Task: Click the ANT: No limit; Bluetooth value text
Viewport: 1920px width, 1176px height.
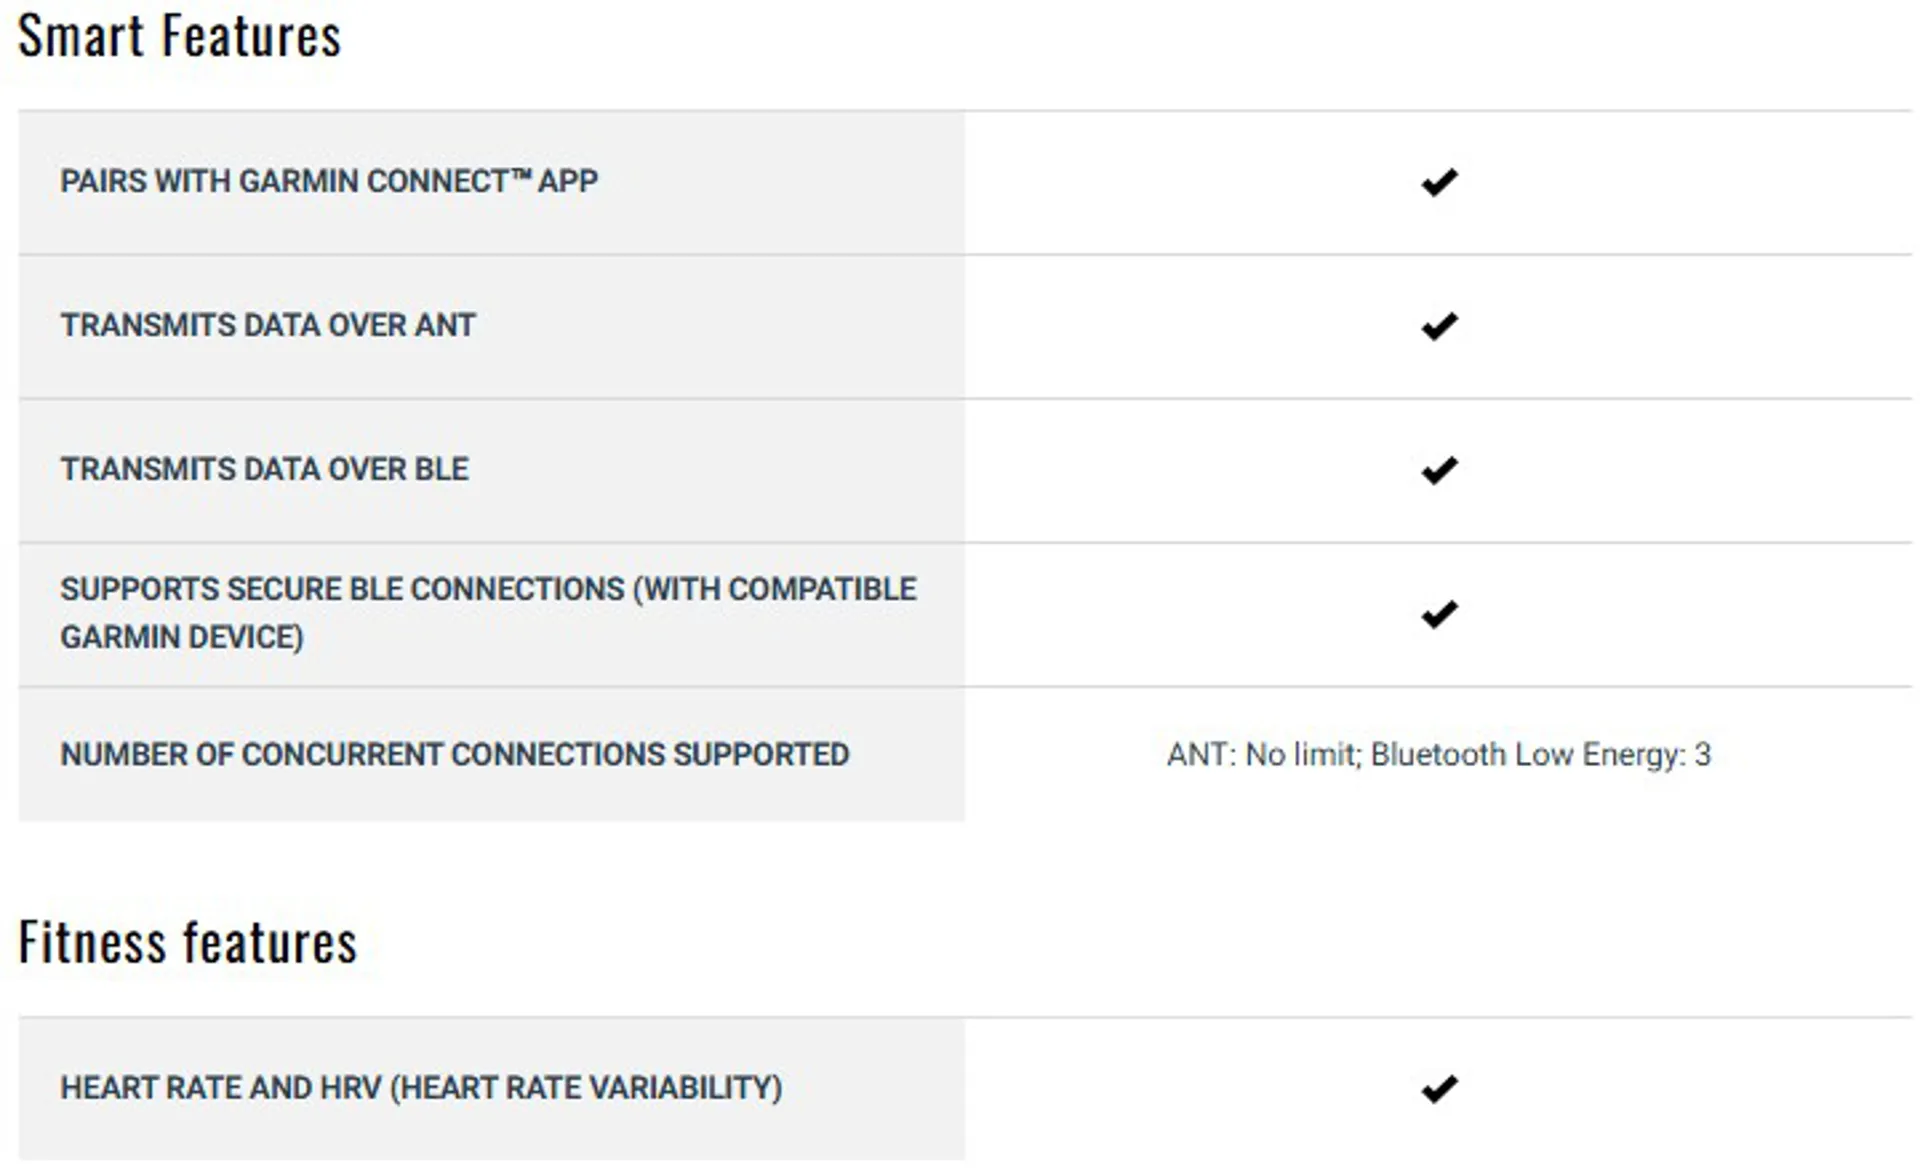Action: [x=1439, y=754]
